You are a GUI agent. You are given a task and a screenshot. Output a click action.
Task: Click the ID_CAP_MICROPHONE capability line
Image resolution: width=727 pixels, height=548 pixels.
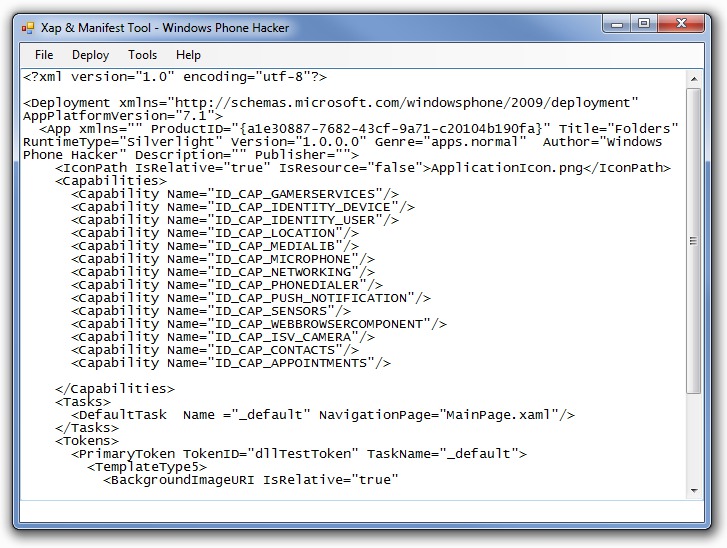click(x=223, y=259)
